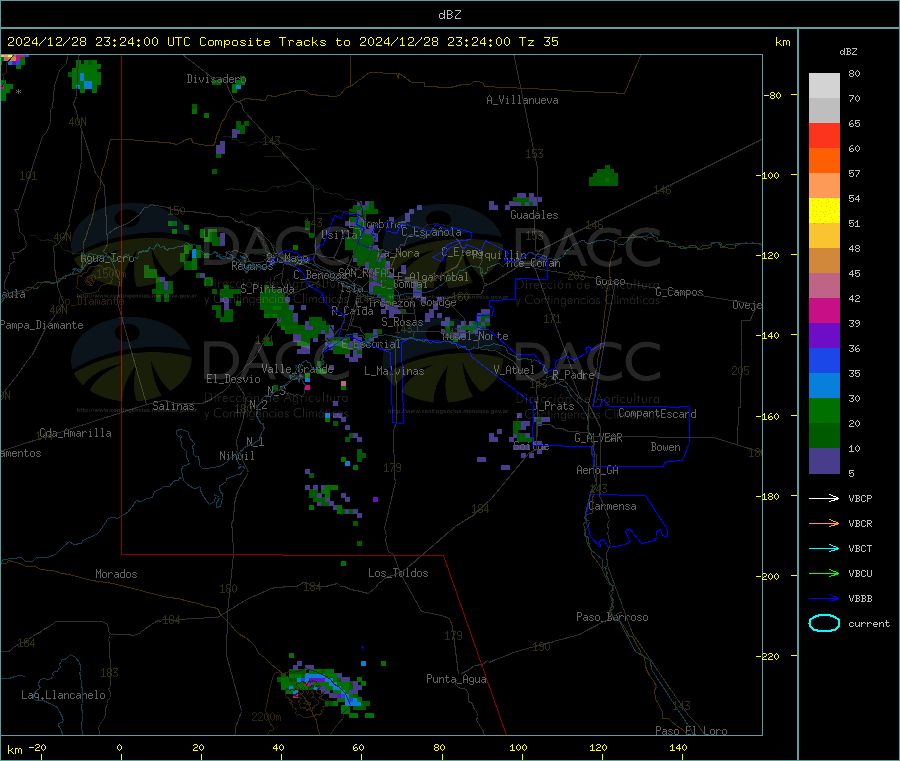Click the 'G_ALVEAR' map label
Image resolution: width=900 pixels, height=761 pixels.
[x=598, y=438]
